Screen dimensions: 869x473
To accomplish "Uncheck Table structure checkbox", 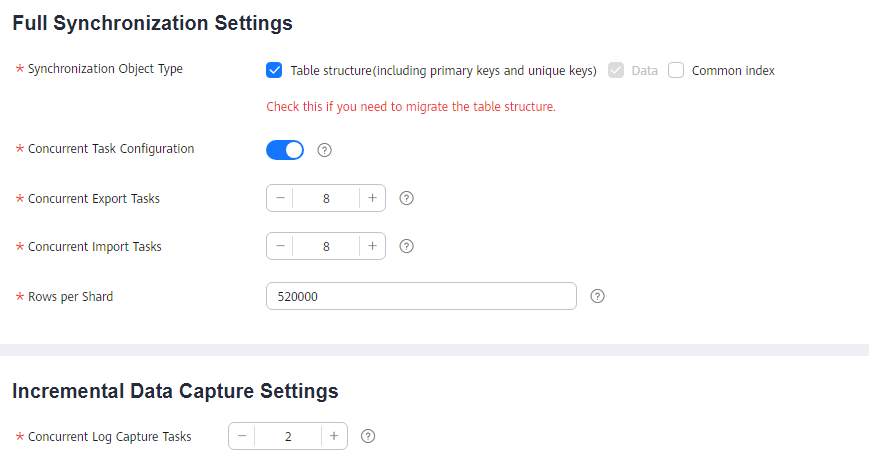I will [x=274, y=70].
